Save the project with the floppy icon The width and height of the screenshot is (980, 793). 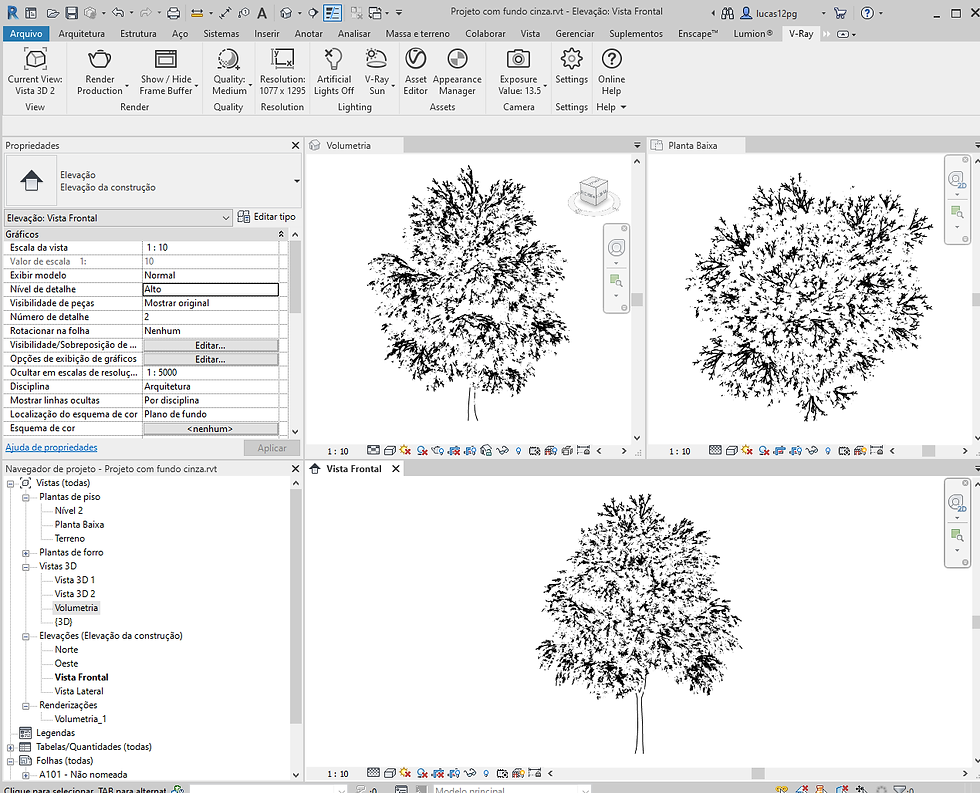[72, 12]
